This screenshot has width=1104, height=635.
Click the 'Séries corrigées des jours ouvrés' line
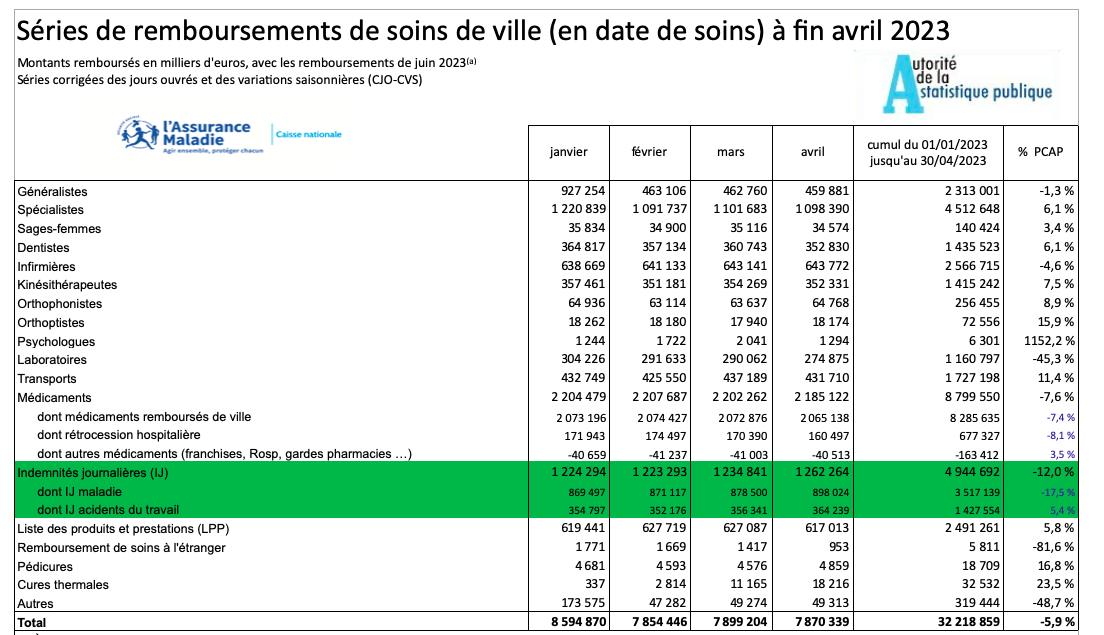point(220,80)
